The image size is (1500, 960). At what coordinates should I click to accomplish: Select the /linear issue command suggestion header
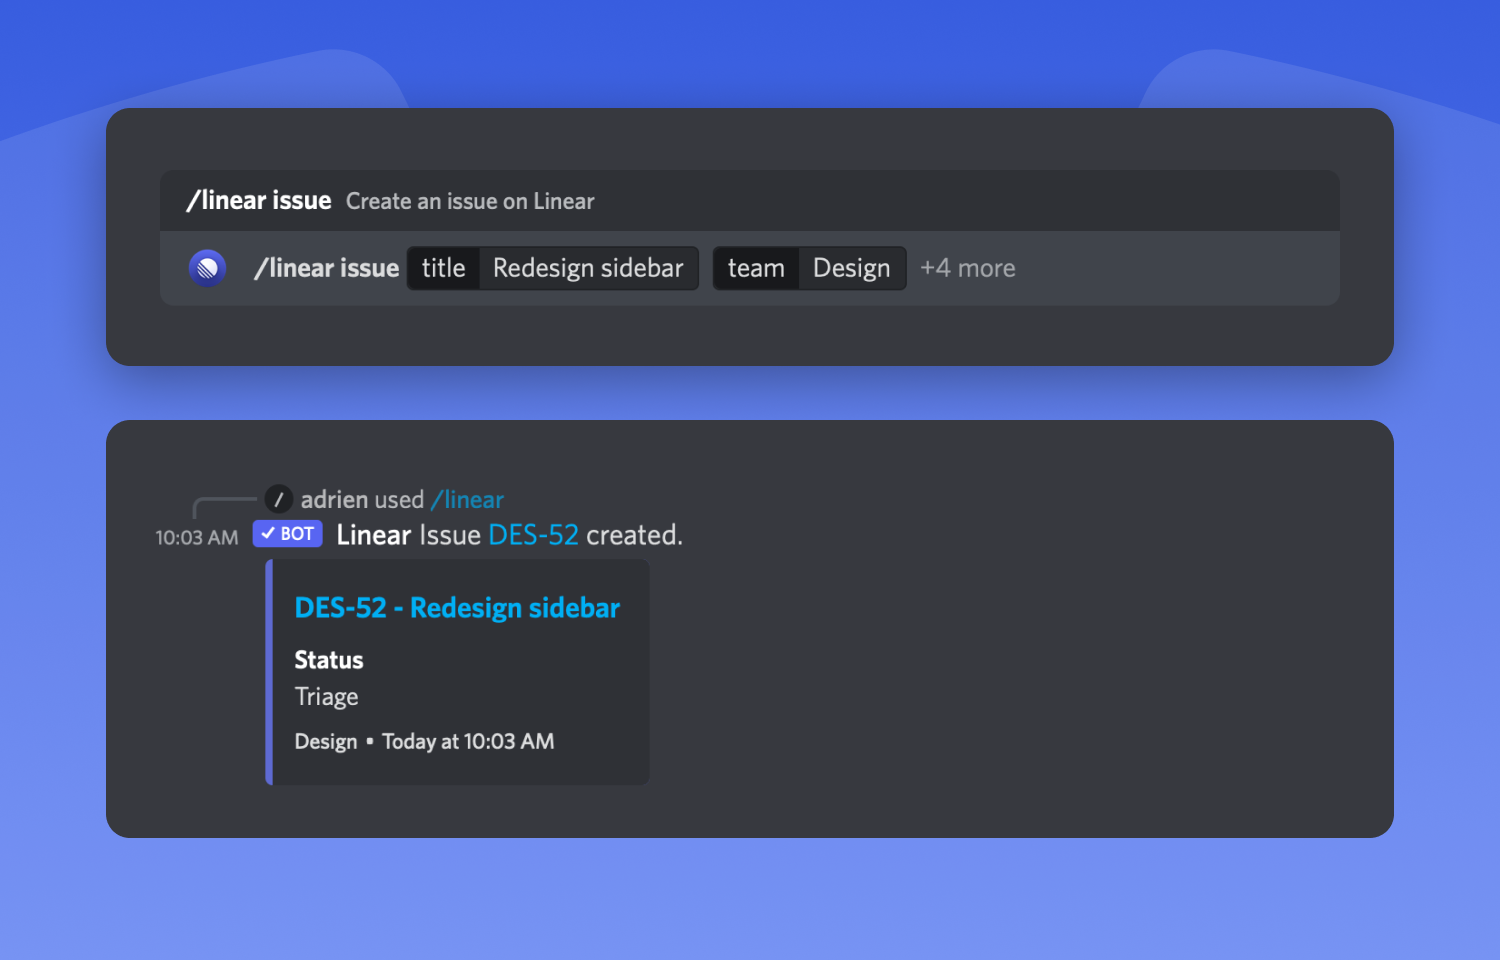(x=750, y=201)
